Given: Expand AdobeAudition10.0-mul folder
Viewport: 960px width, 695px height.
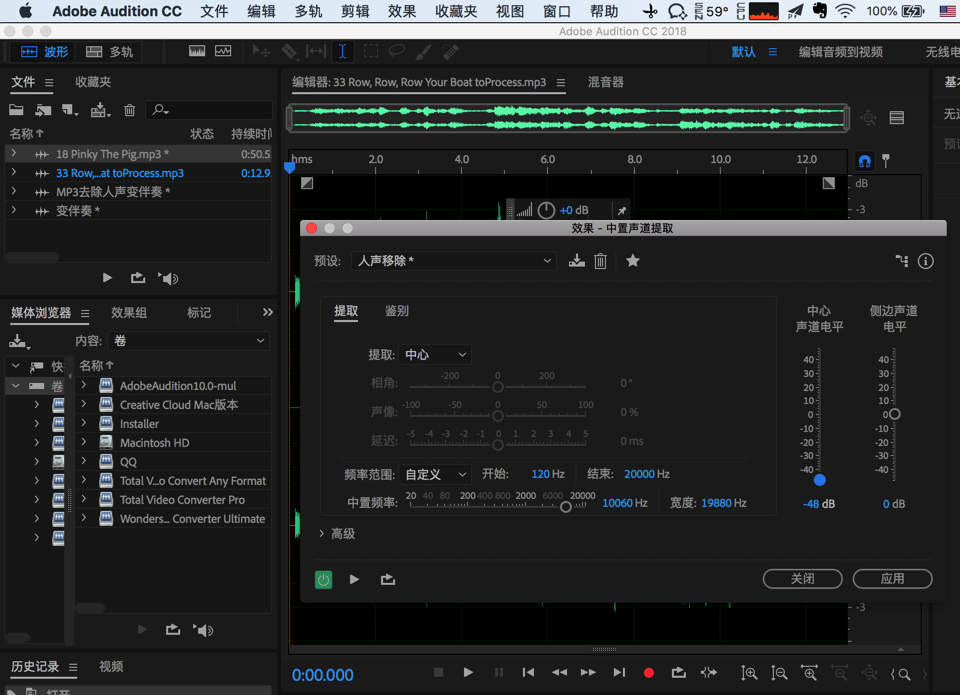Looking at the screenshot, I should (x=84, y=385).
